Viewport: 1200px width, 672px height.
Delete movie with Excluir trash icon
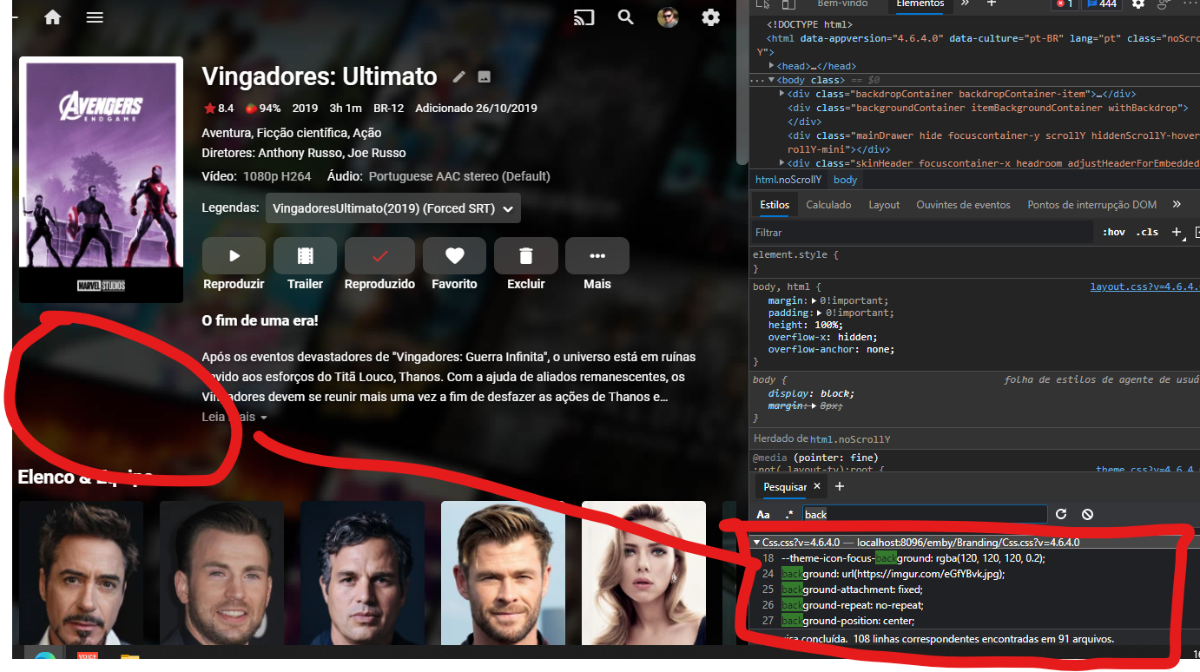click(526, 256)
